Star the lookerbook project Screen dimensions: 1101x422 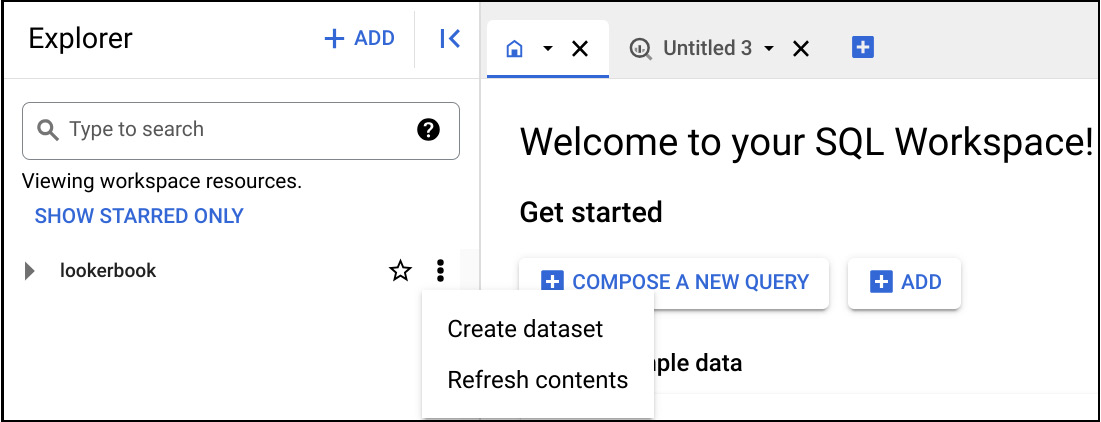(400, 270)
